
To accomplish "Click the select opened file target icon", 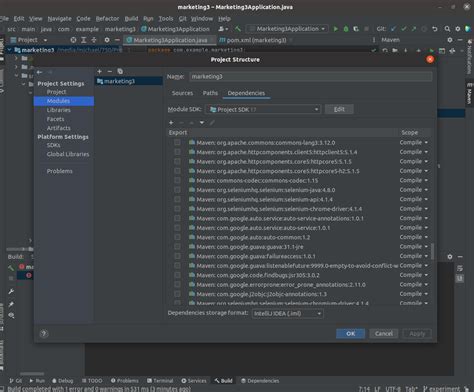I will tap(73, 40).
